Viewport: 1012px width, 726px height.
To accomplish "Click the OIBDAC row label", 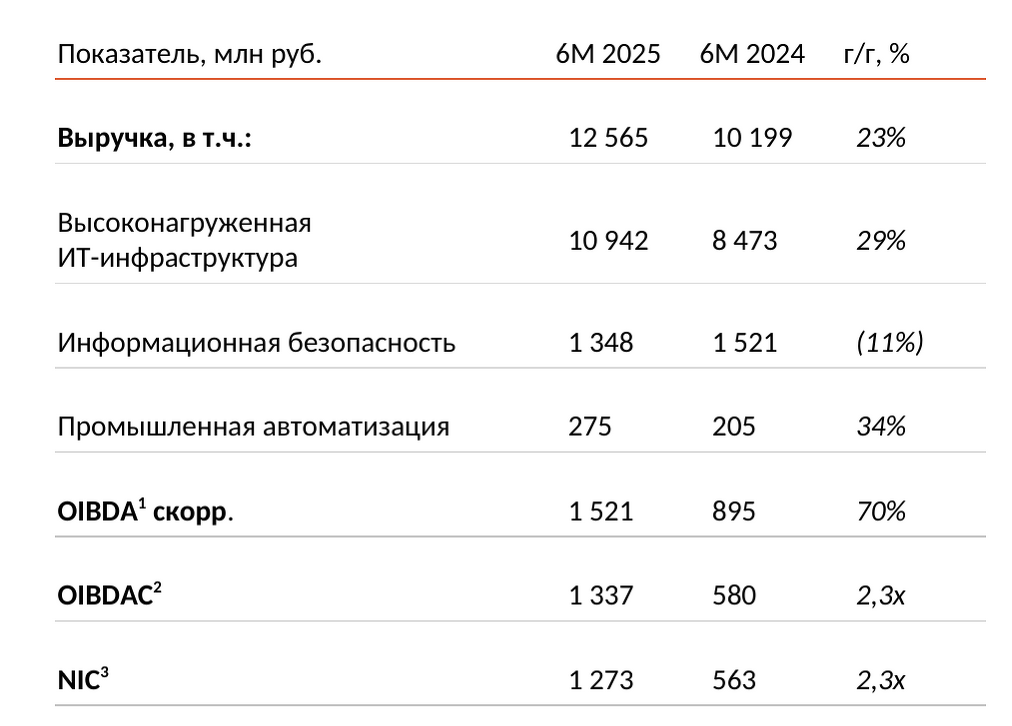I will tap(109, 595).
